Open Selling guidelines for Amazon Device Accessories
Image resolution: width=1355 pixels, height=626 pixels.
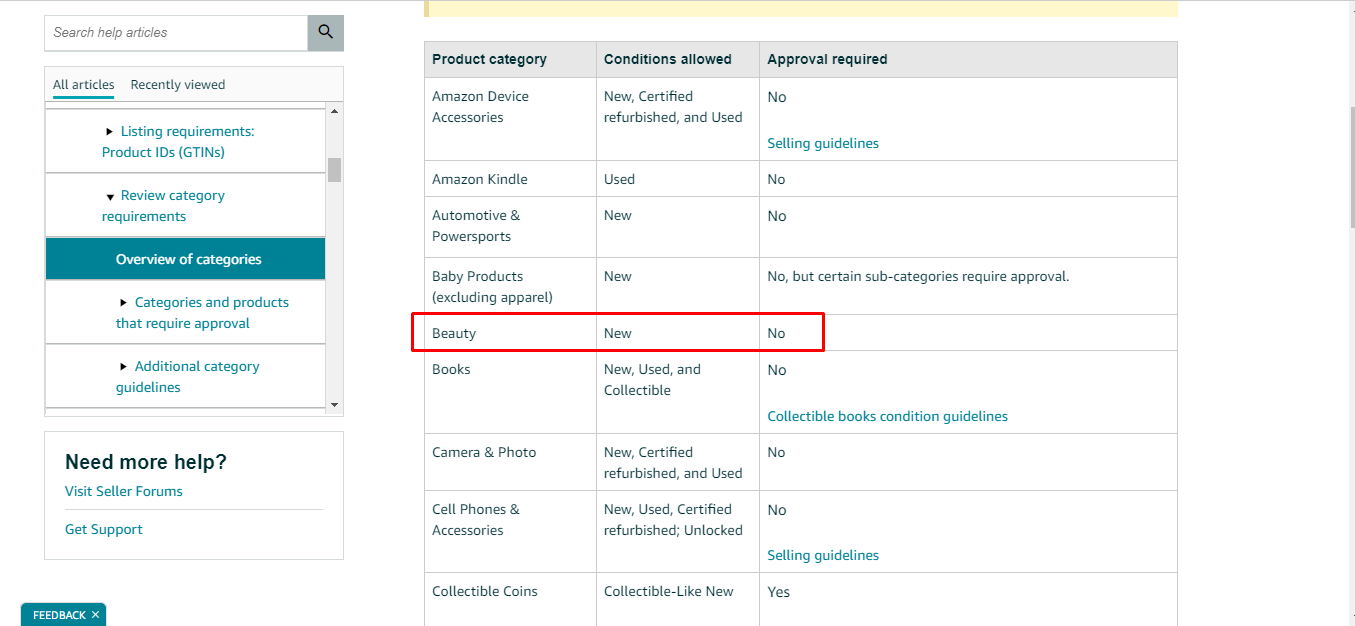click(823, 143)
